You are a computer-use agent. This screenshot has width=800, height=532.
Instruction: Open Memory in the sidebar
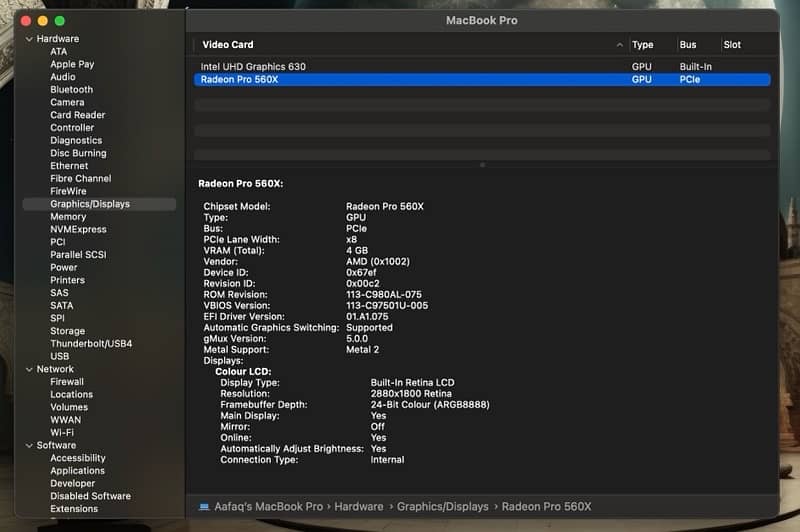tap(68, 216)
